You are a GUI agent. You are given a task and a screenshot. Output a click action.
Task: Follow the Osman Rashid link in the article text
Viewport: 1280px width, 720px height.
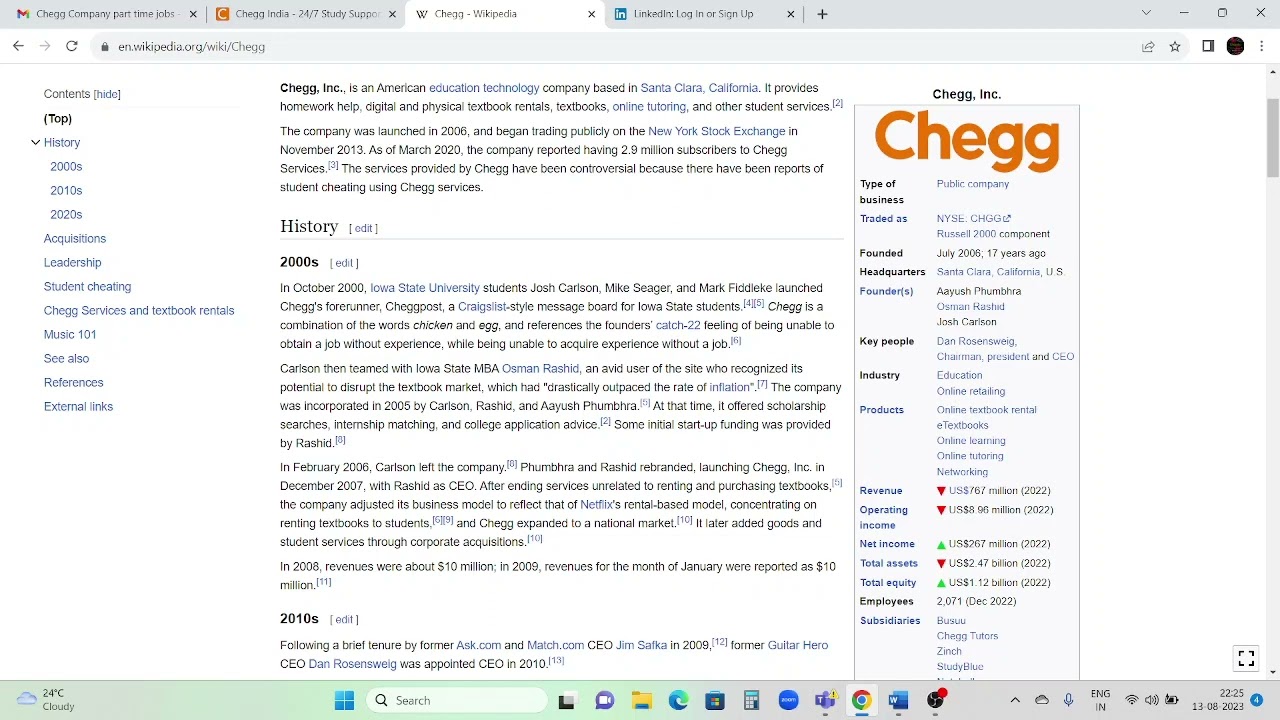click(540, 369)
